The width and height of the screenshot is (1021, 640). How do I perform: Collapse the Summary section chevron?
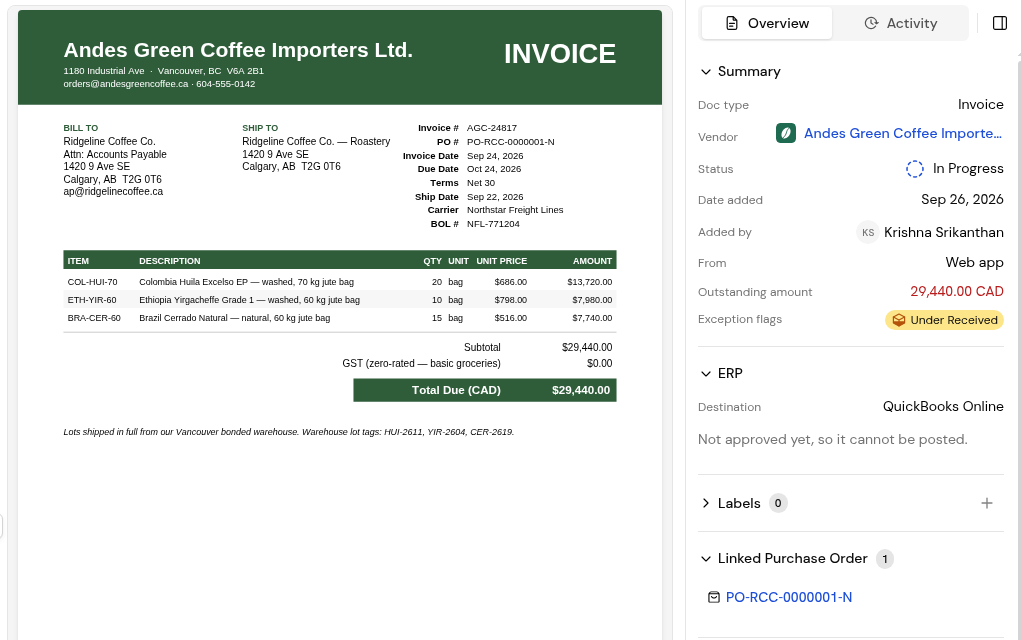[x=706, y=72]
